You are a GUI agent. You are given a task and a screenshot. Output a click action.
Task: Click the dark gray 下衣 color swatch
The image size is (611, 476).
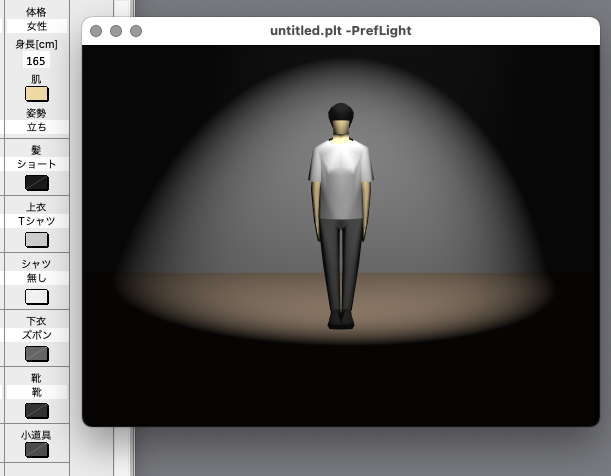pos(37,354)
